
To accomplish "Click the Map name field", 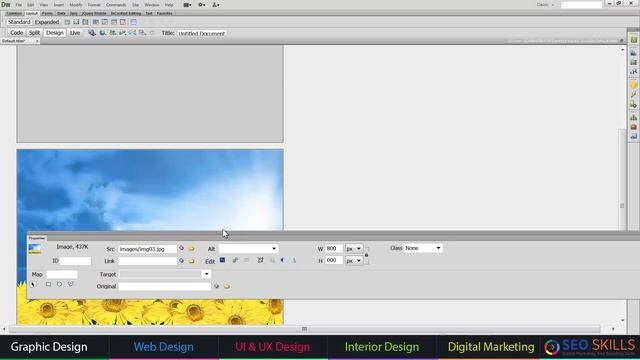I will point(62,274).
